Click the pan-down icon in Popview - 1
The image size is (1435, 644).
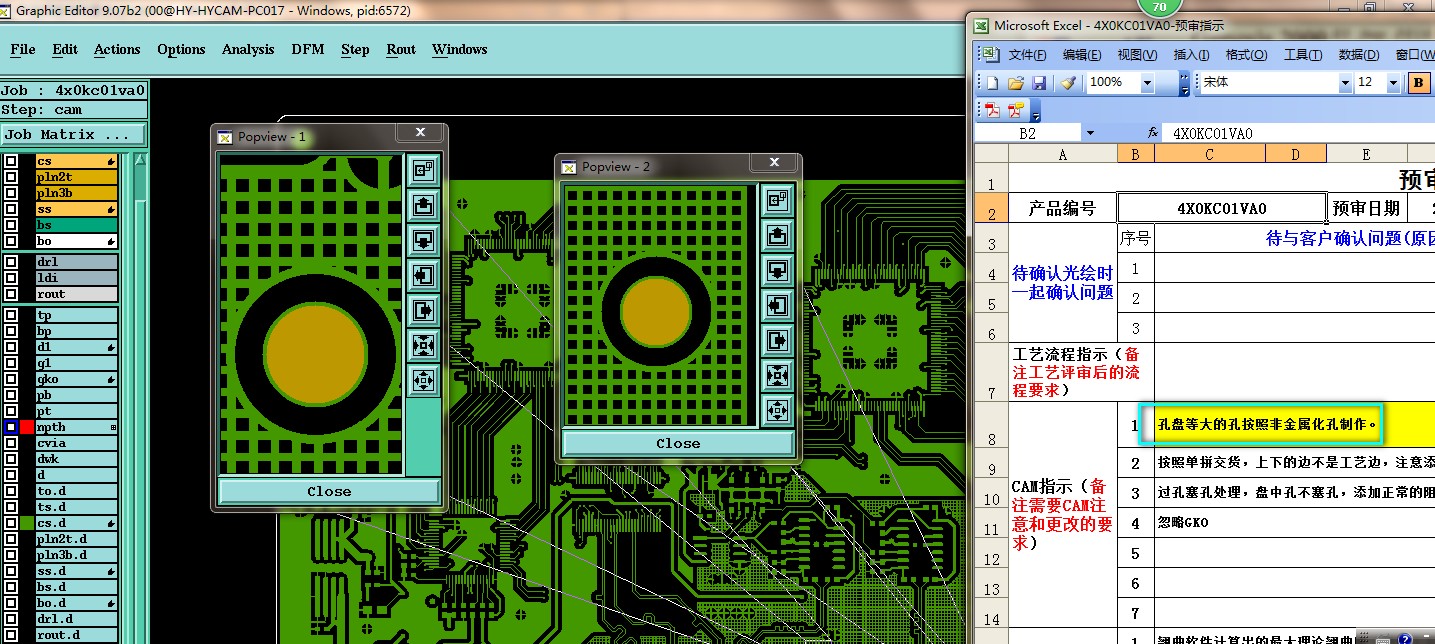pos(423,240)
